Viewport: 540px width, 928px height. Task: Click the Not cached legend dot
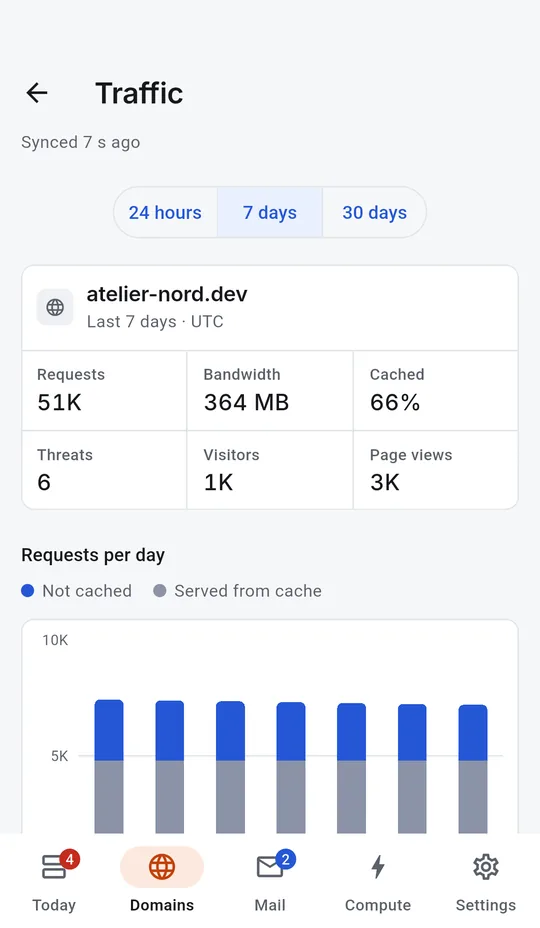click(x=28, y=591)
